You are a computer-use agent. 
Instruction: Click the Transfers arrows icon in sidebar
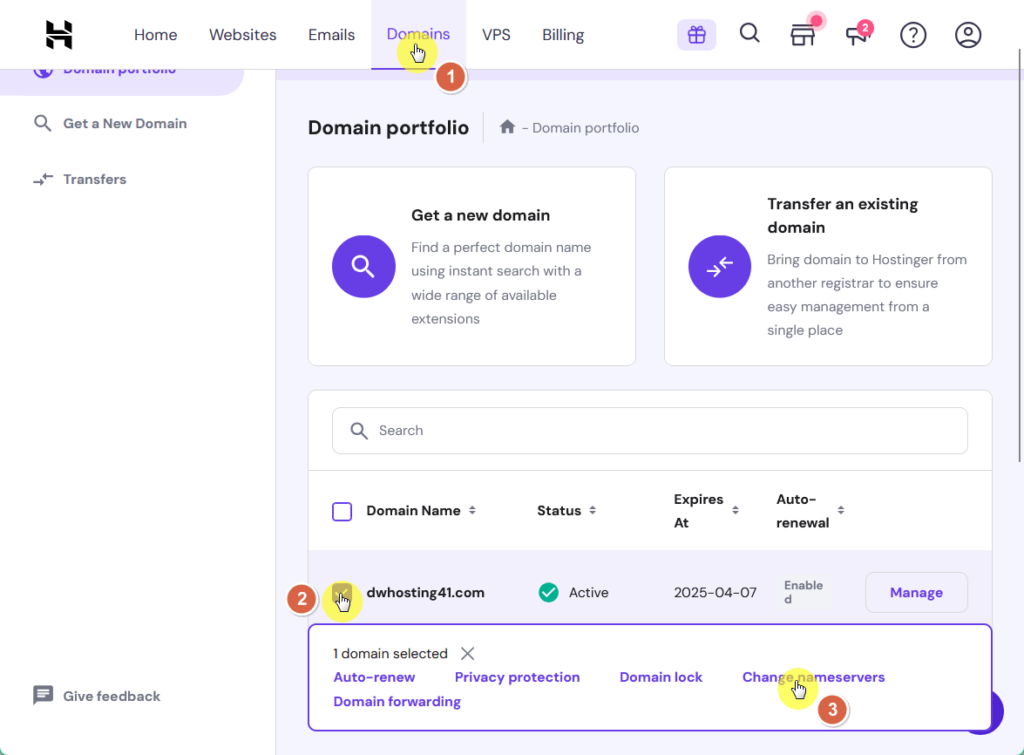pos(43,179)
